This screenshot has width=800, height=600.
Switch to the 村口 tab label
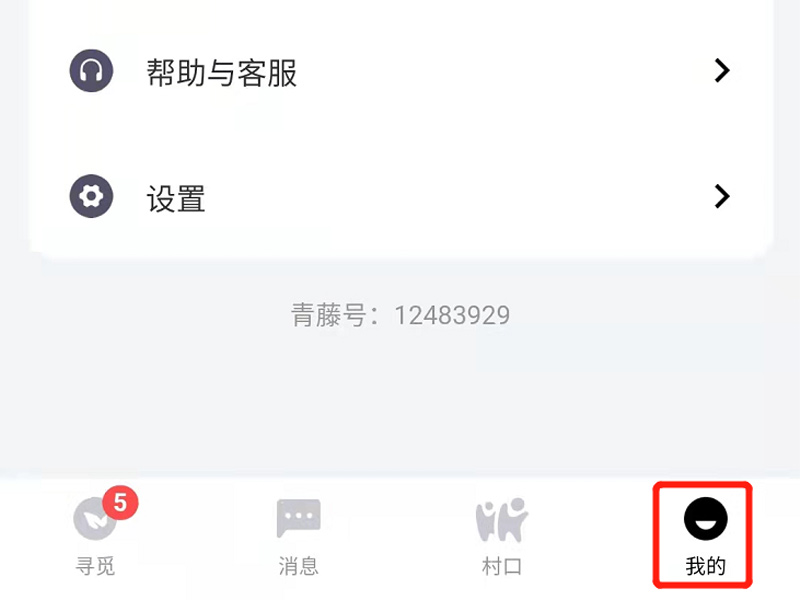pos(502,566)
